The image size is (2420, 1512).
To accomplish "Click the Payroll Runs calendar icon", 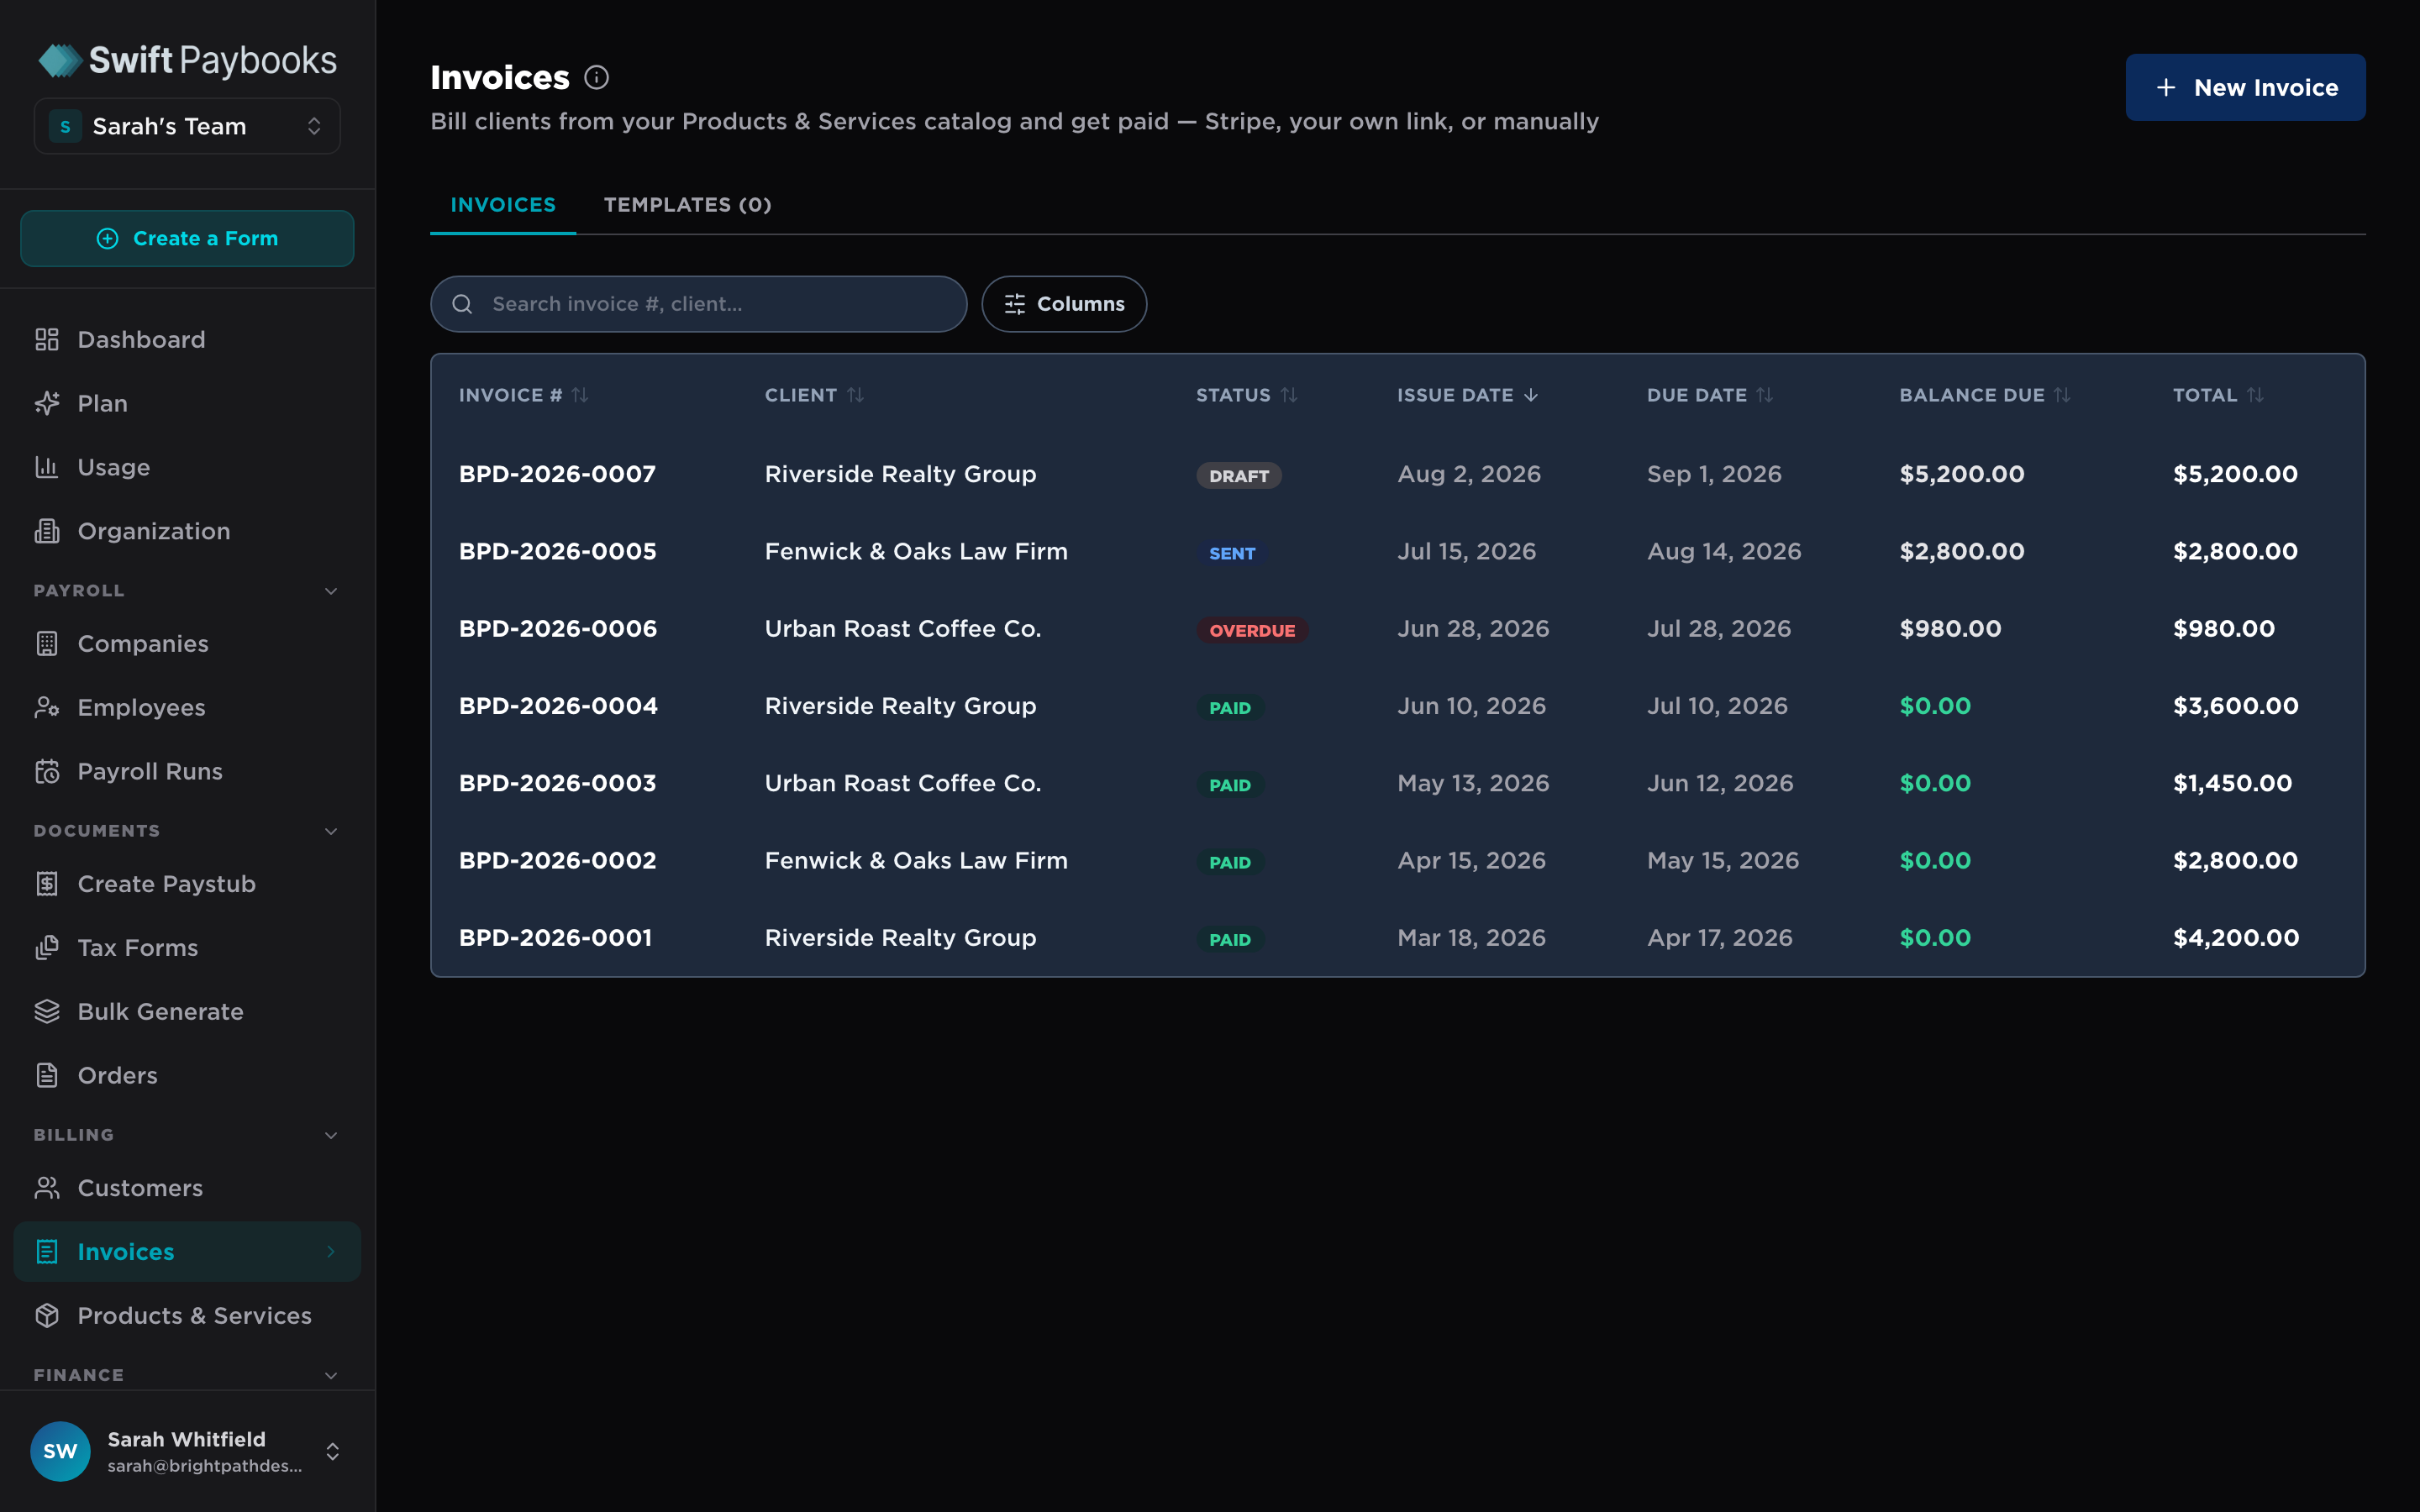I will tap(47, 771).
